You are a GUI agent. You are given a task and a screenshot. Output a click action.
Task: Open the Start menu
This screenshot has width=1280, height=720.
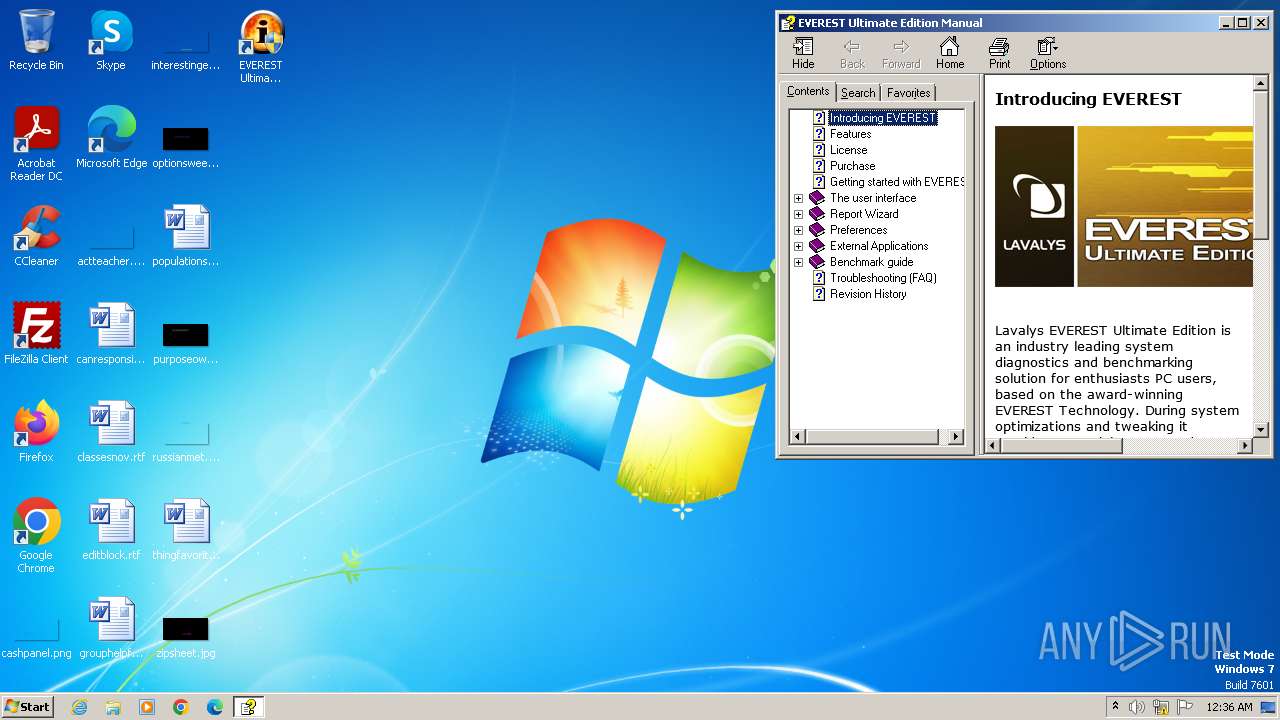click(x=28, y=706)
